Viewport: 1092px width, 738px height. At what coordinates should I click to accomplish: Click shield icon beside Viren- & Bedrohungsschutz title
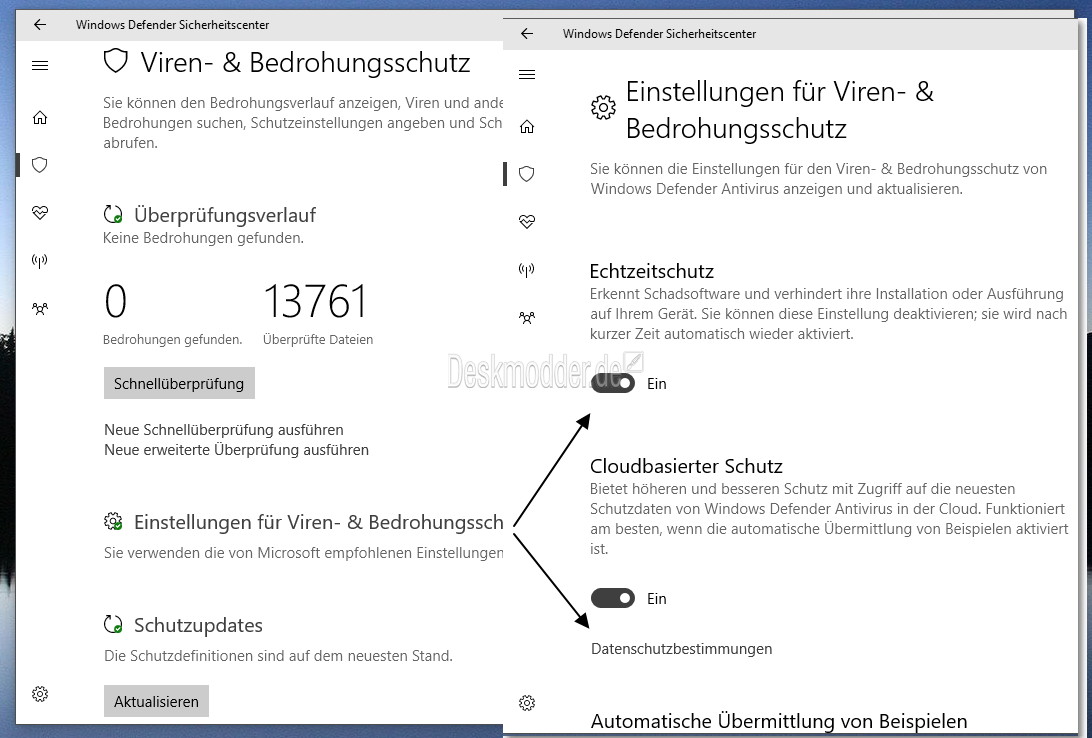click(116, 61)
